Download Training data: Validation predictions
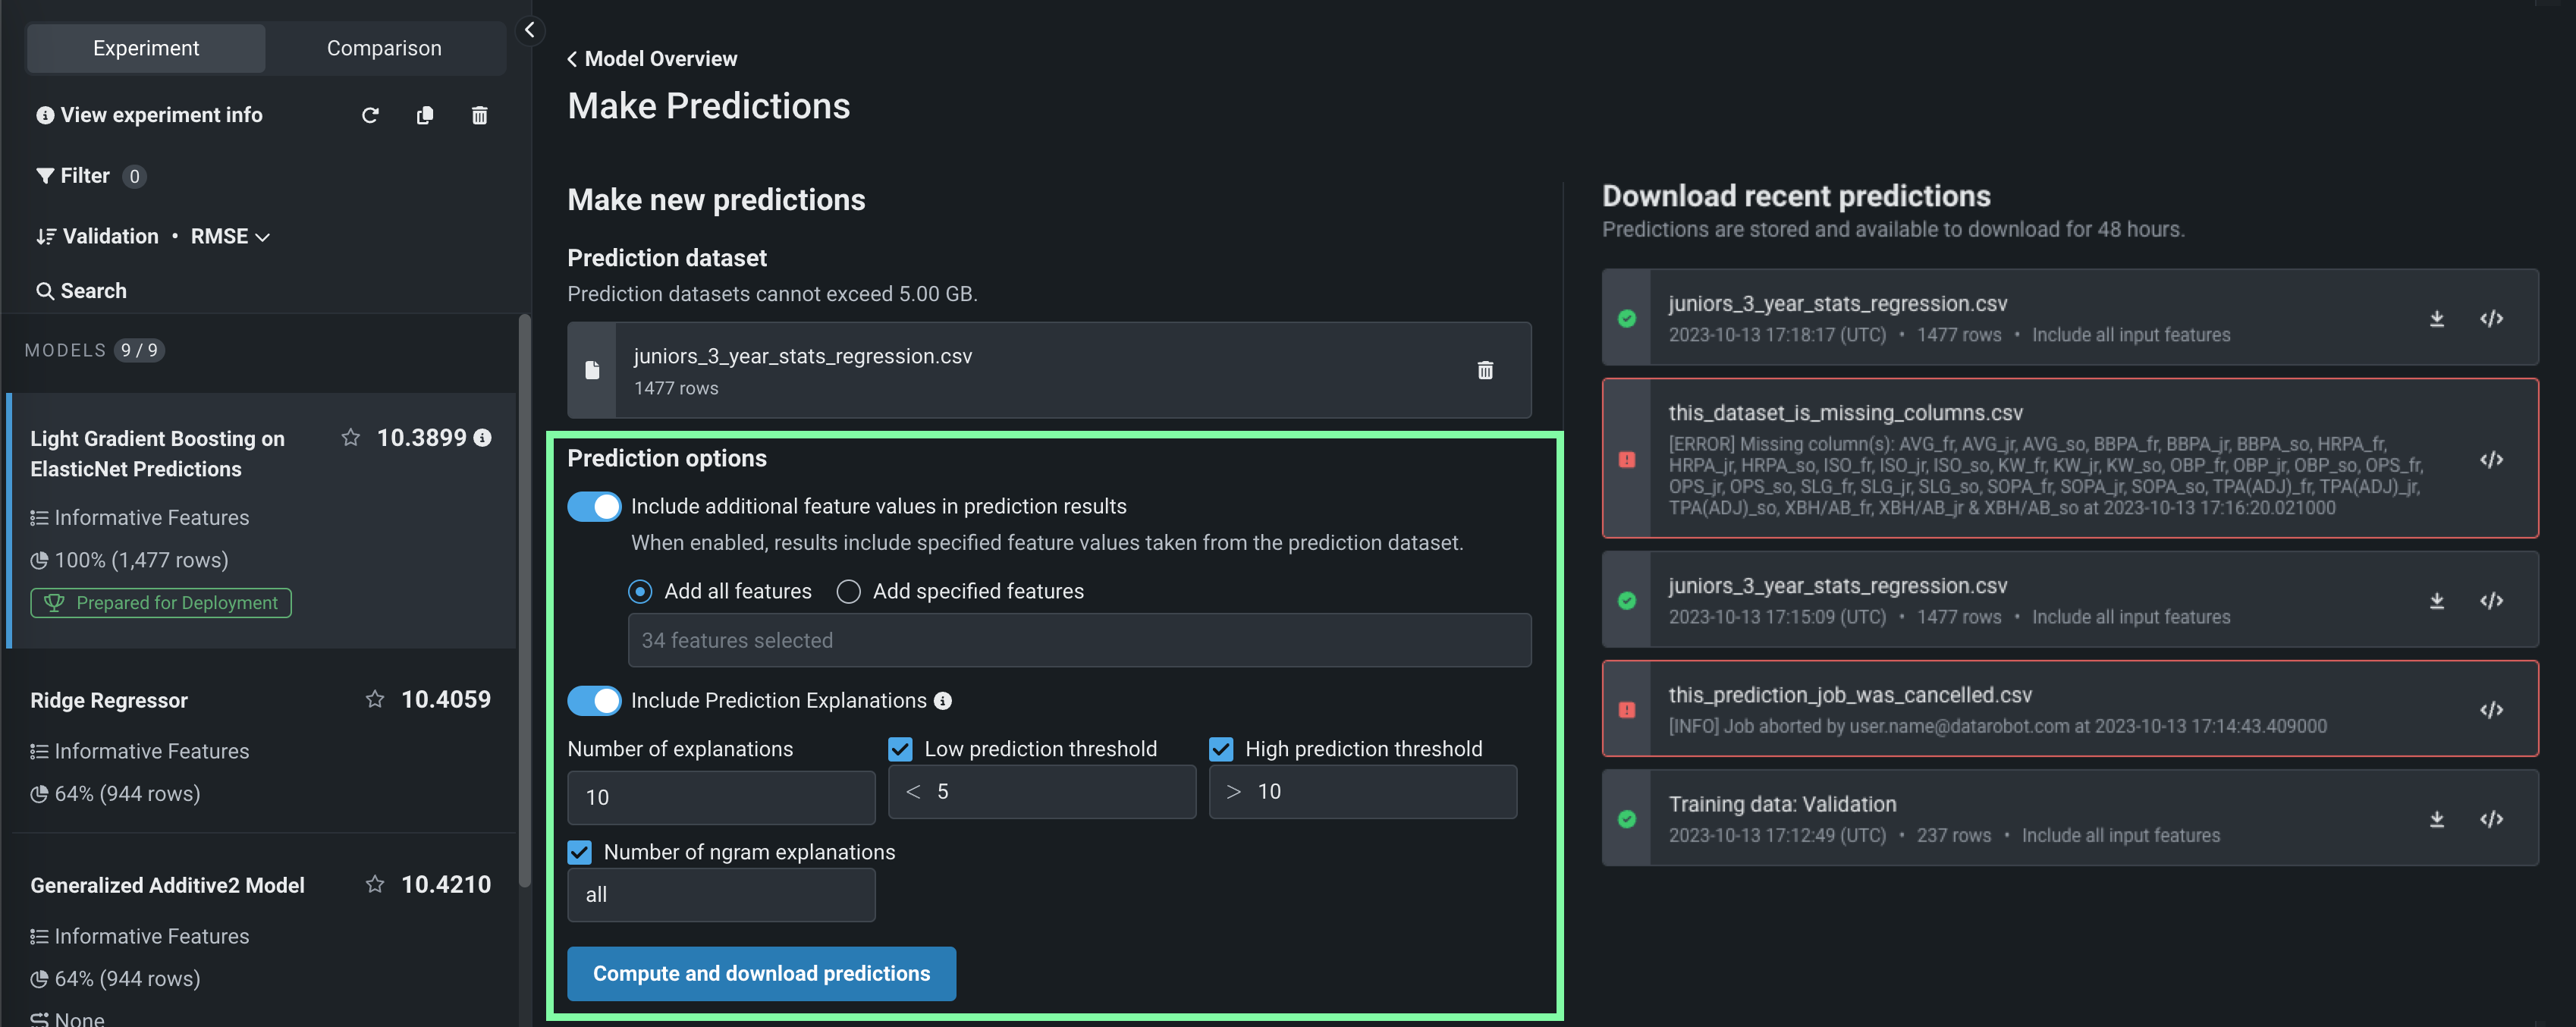This screenshot has height=1027, width=2576. (2437, 820)
